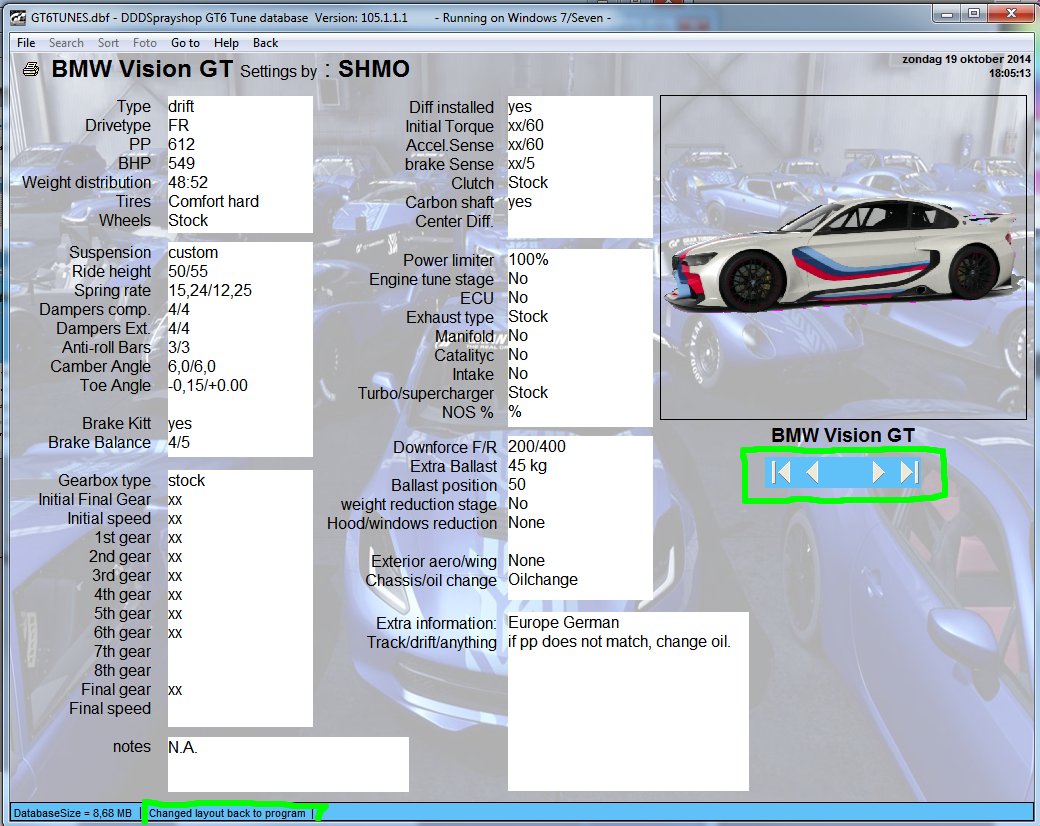Click the tuner name "SHMO" in the header
This screenshot has width=1040, height=826.
click(373, 69)
